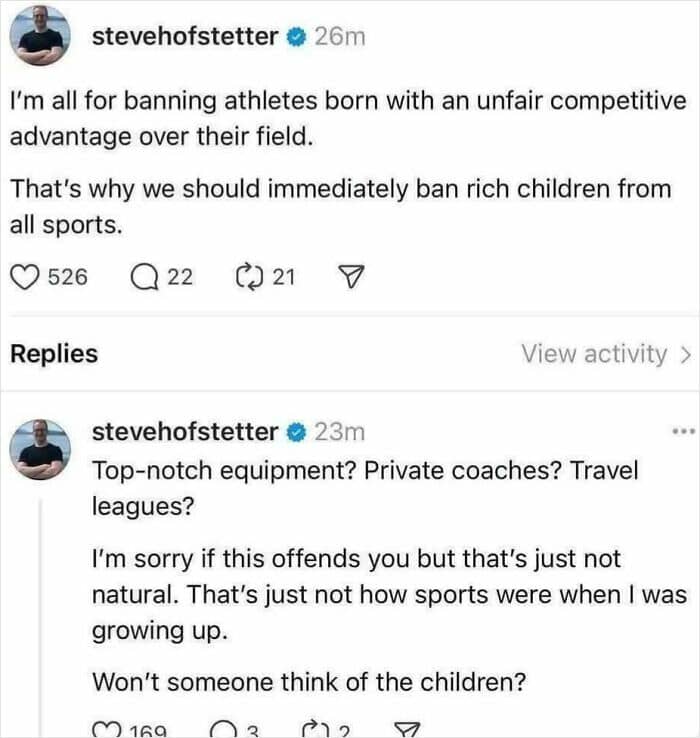Viewport: 700px width, 738px height.
Task: Click the 23m timestamp on the reply
Action: 340,432
